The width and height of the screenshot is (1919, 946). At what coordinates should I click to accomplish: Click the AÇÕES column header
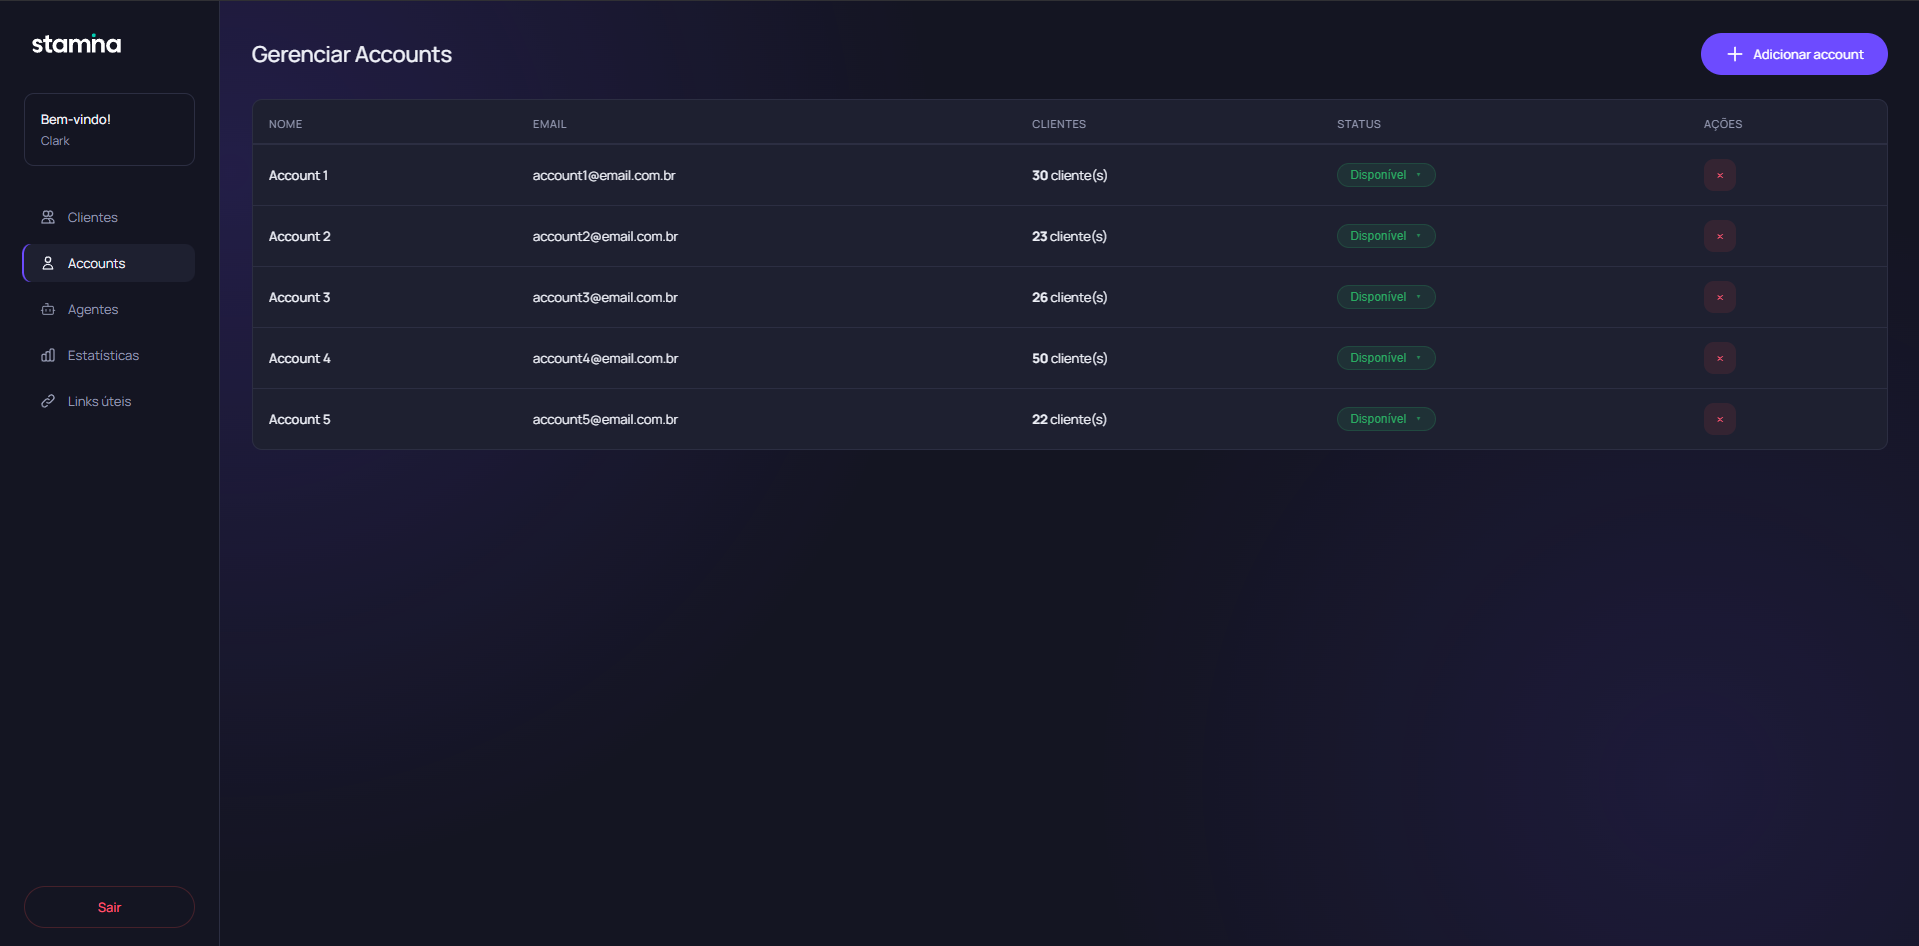[1723, 124]
